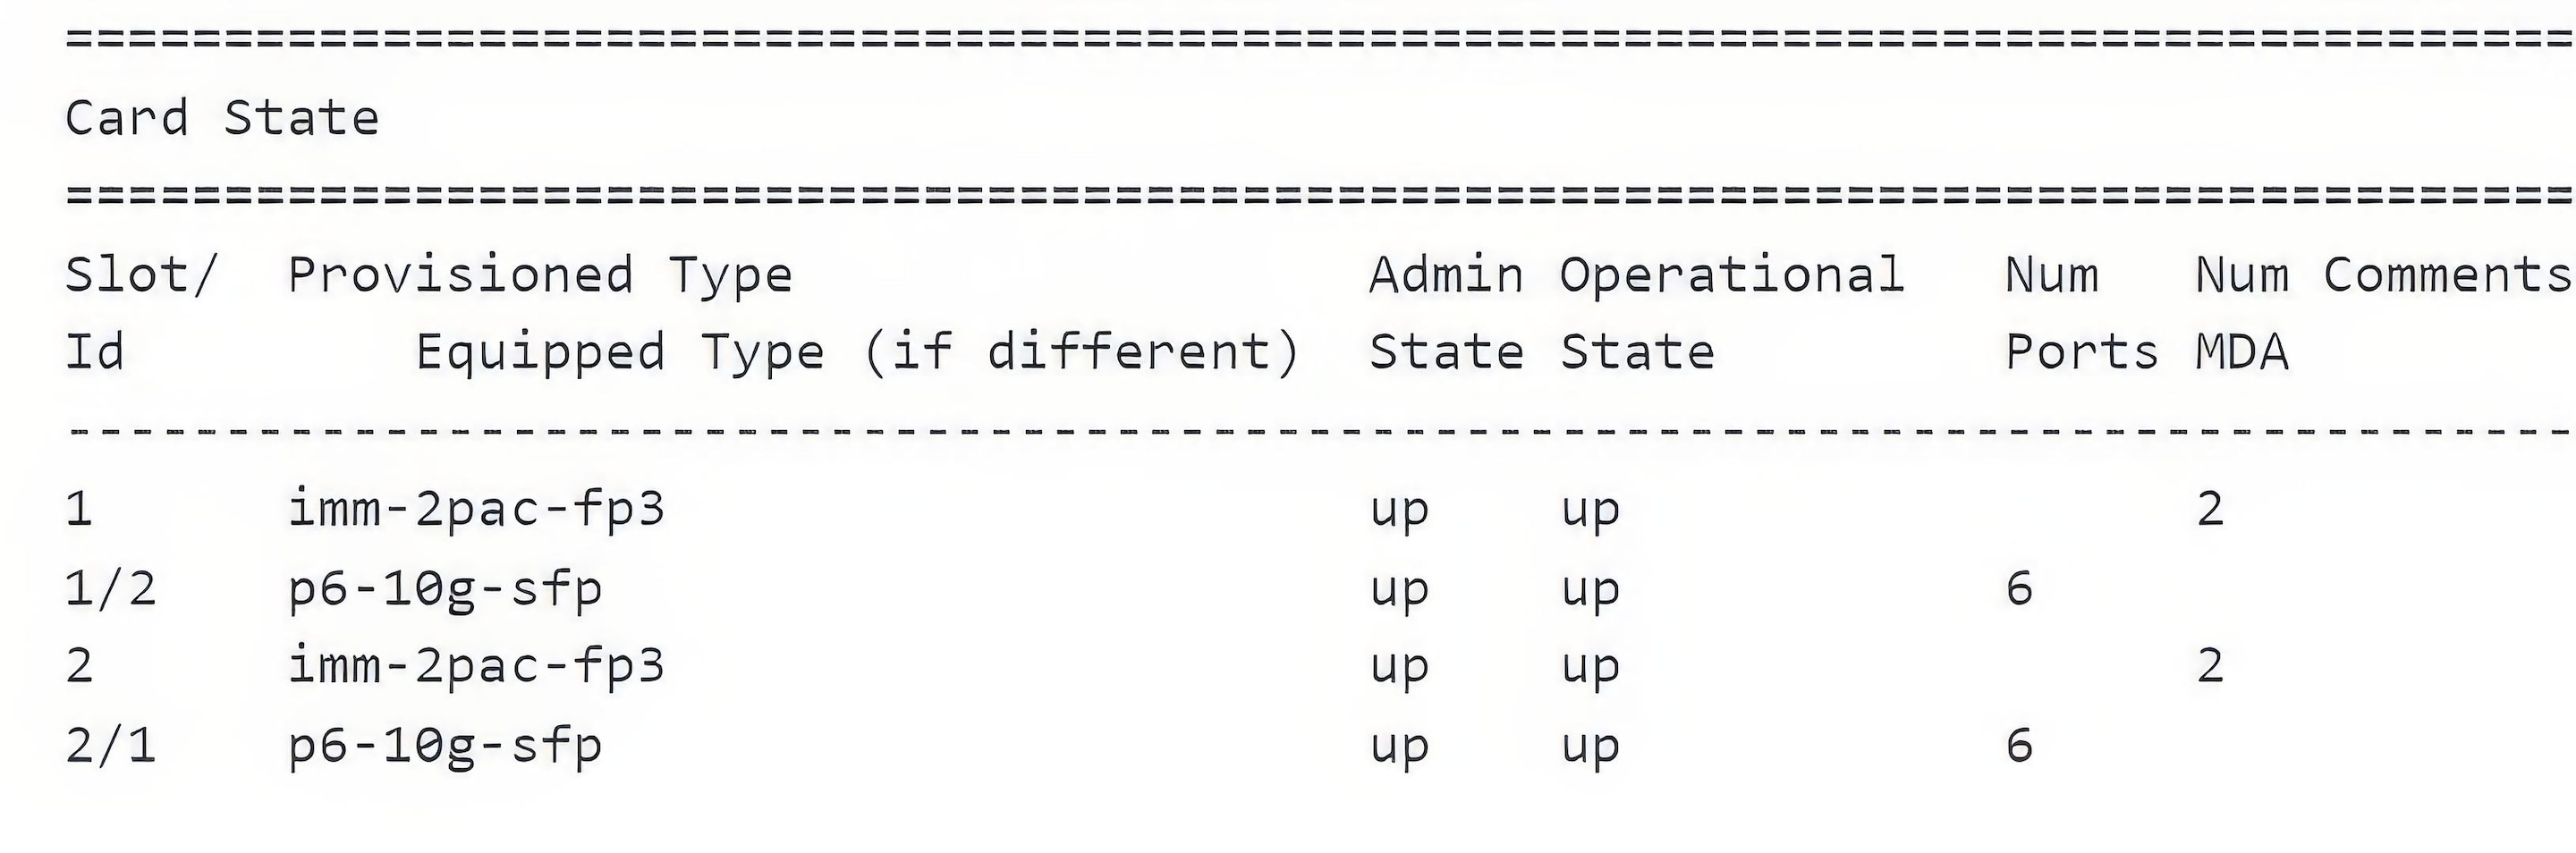Click slot id '1/2'
2576x853 pixels.
coord(111,588)
